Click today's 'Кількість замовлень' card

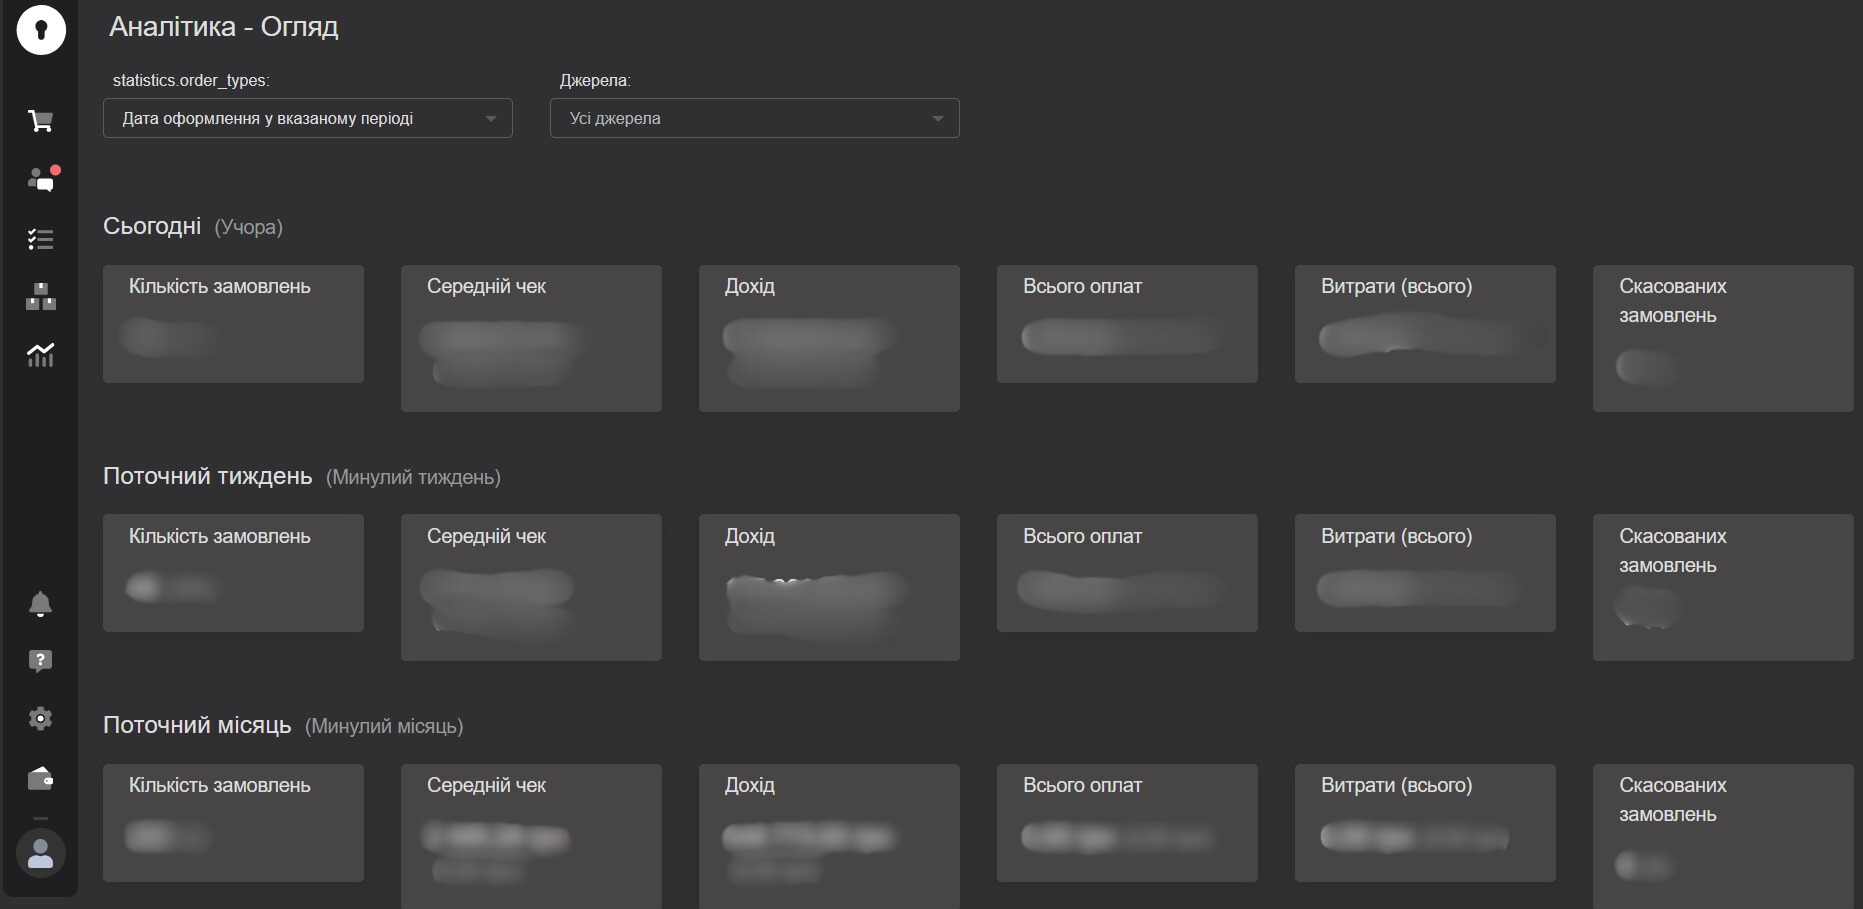click(x=233, y=323)
